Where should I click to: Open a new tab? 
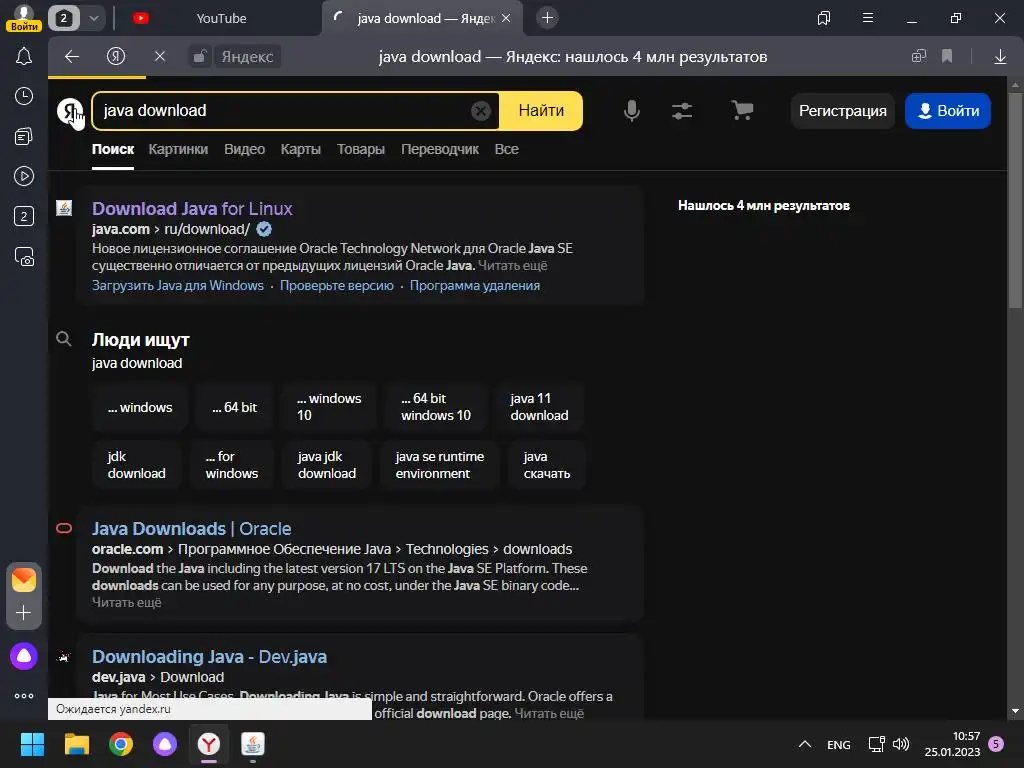[547, 18]
